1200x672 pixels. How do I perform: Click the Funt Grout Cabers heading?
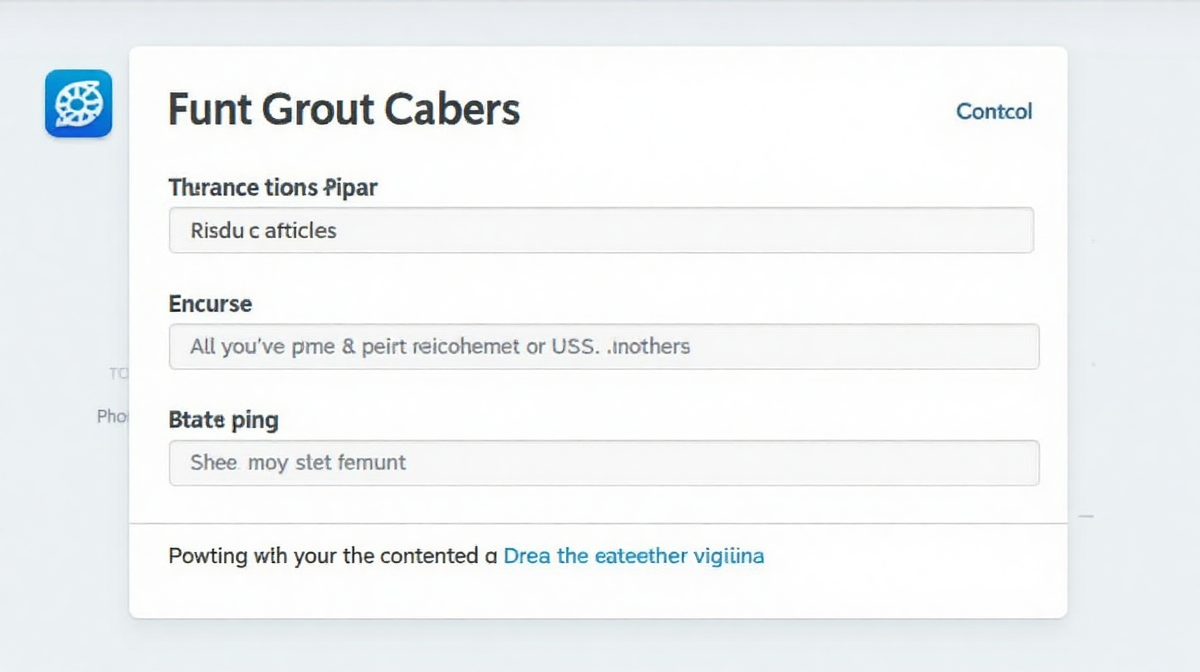(x=343, y=108)
